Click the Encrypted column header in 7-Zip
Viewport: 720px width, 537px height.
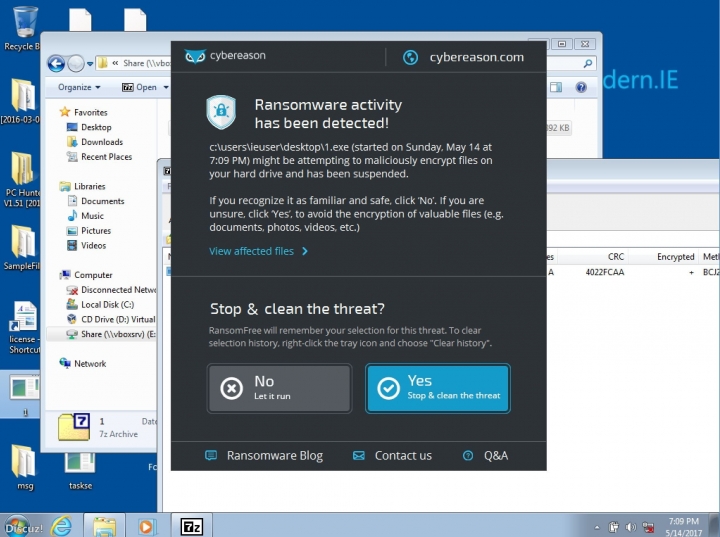click(675, 256)
